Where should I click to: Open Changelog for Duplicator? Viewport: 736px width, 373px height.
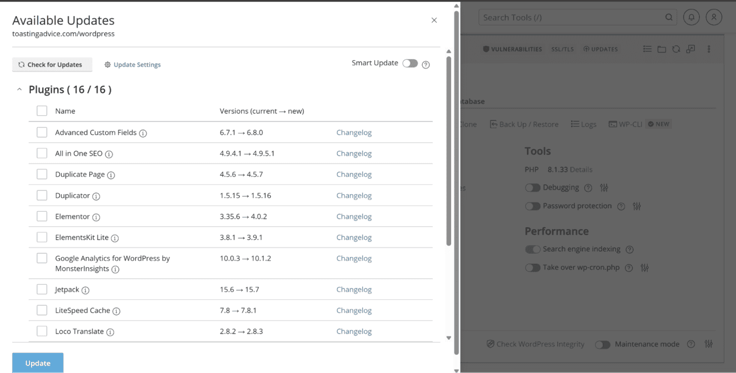coord(354,195)
